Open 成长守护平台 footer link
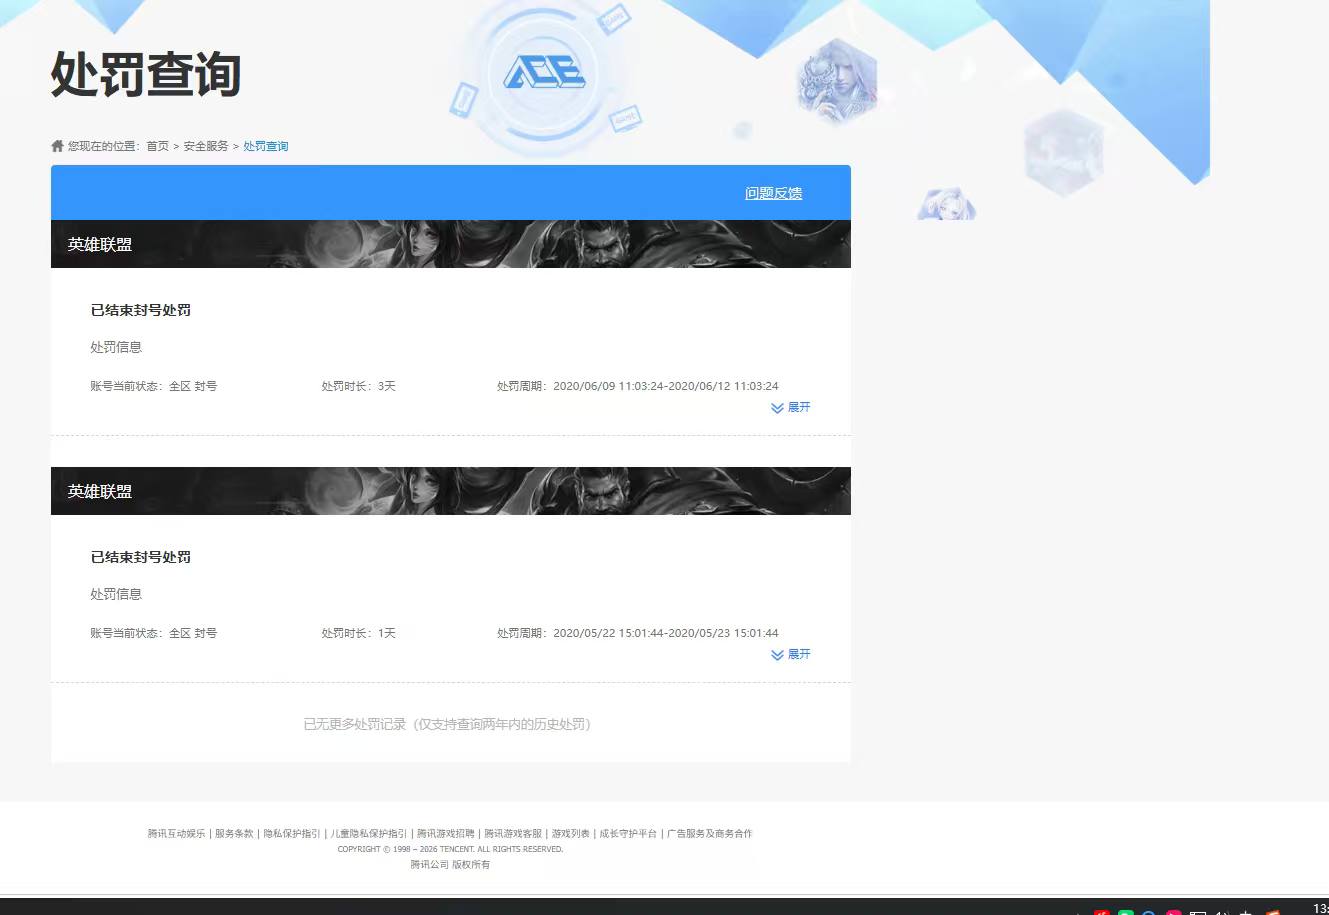1329x915 pixels. 628,833
